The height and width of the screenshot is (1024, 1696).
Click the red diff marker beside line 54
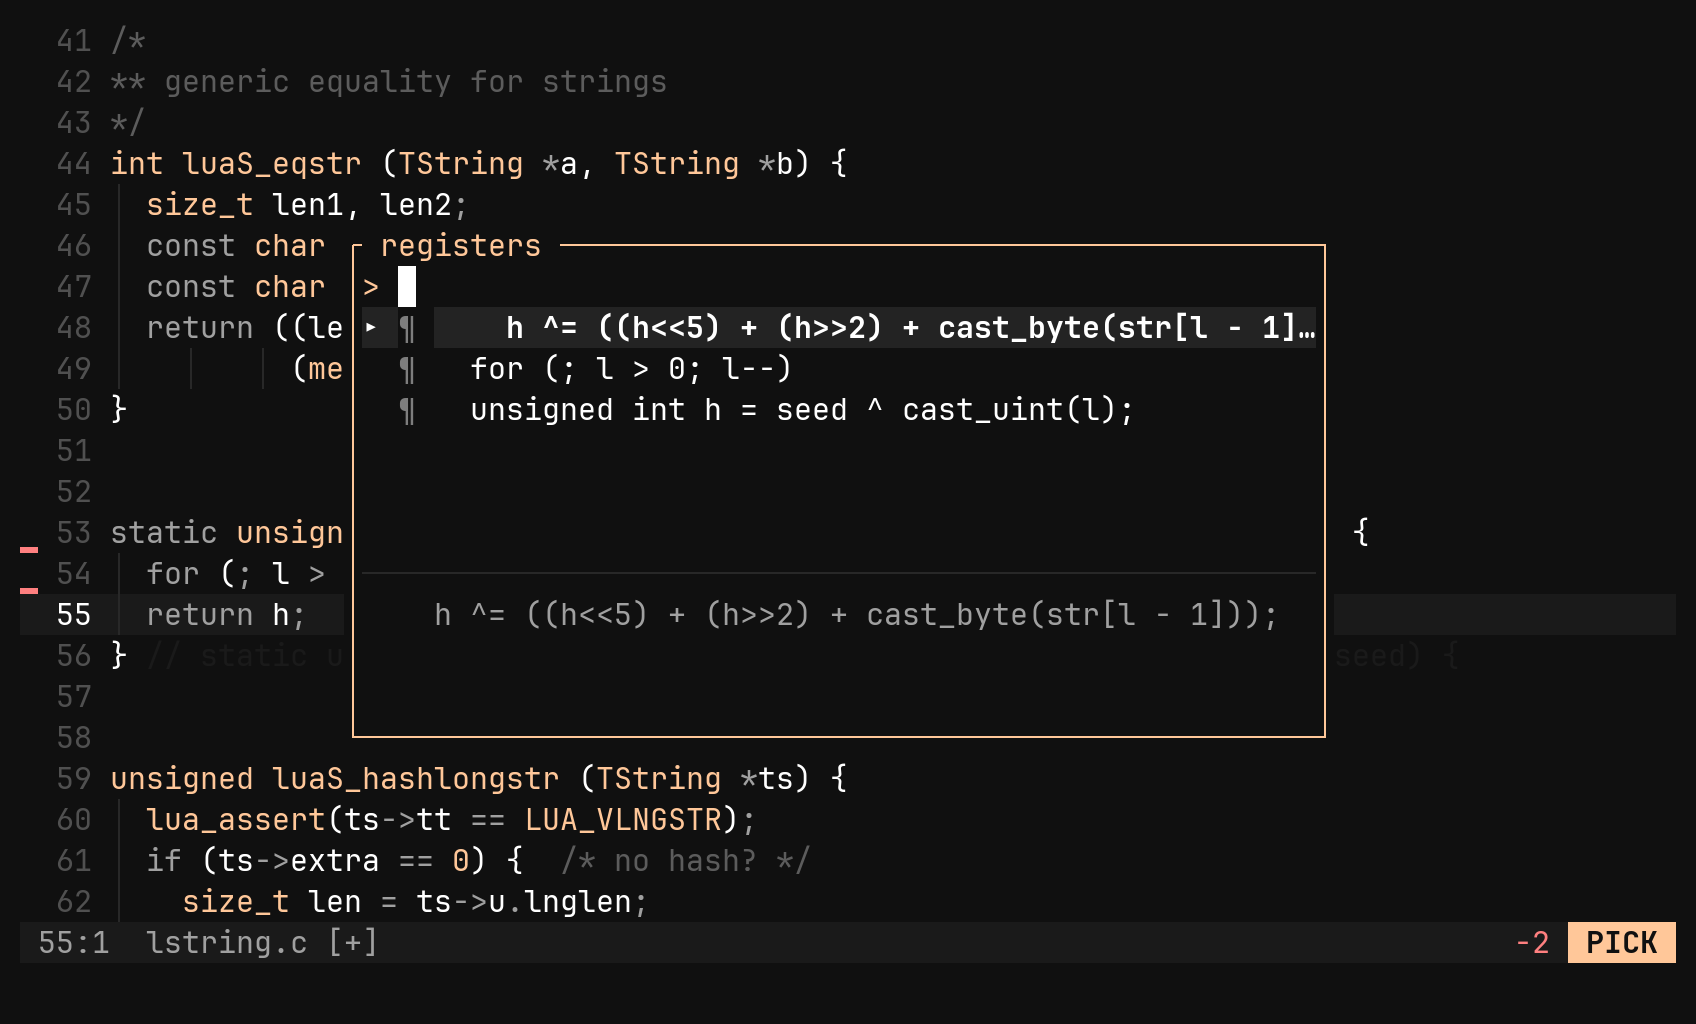pyautogui.click(x=29, y=590)
